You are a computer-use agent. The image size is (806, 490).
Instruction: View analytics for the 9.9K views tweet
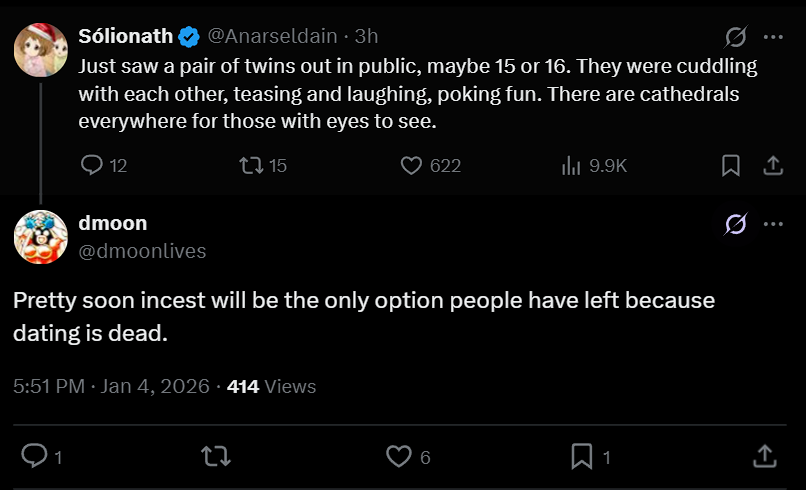[x=572, y=165]
